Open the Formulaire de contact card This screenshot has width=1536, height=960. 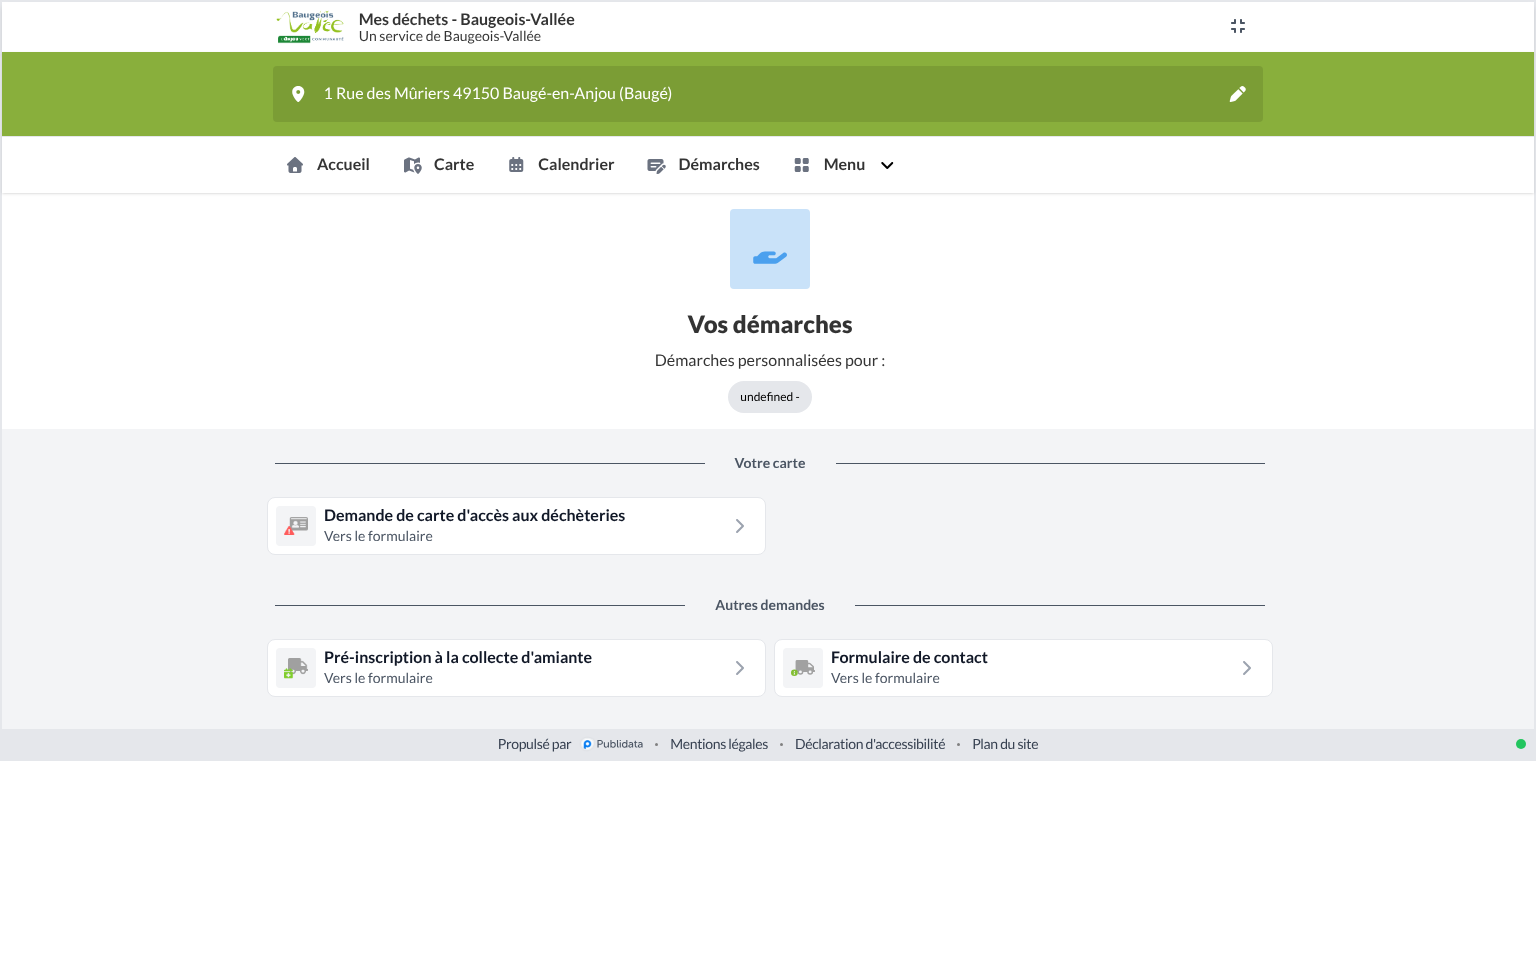(x=1023, y=668)
